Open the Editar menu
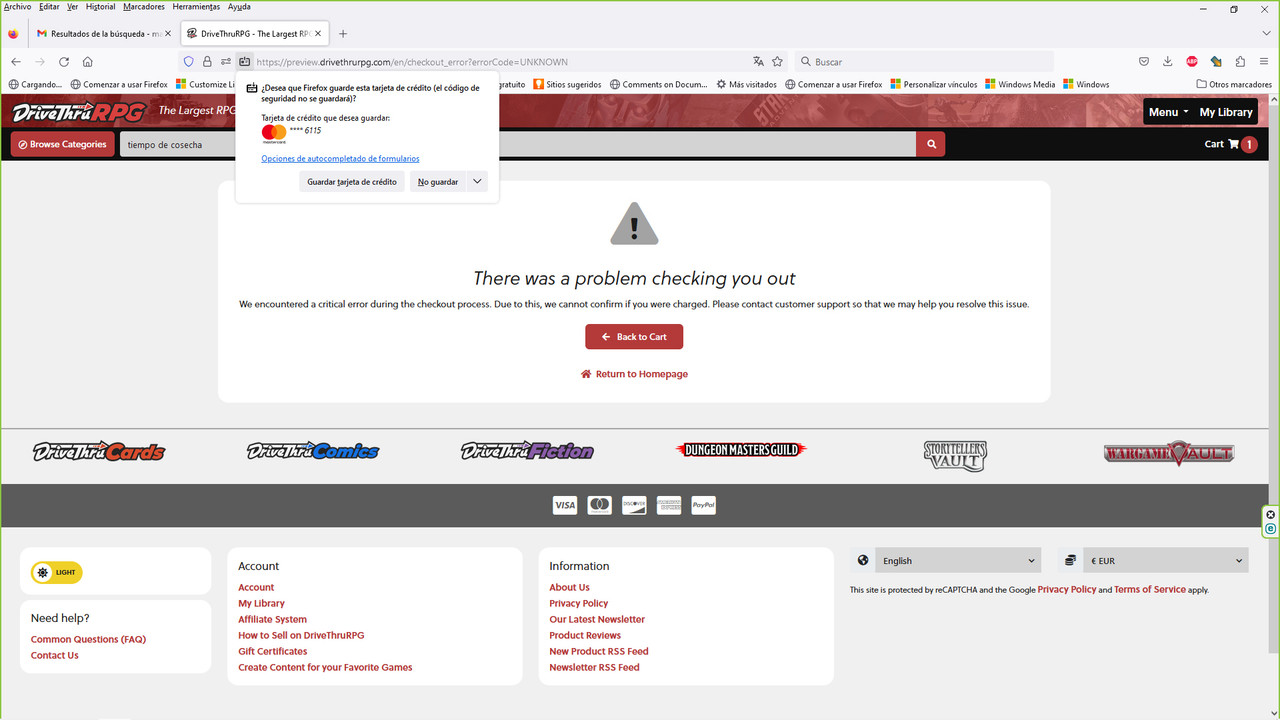 coord(49,7)
